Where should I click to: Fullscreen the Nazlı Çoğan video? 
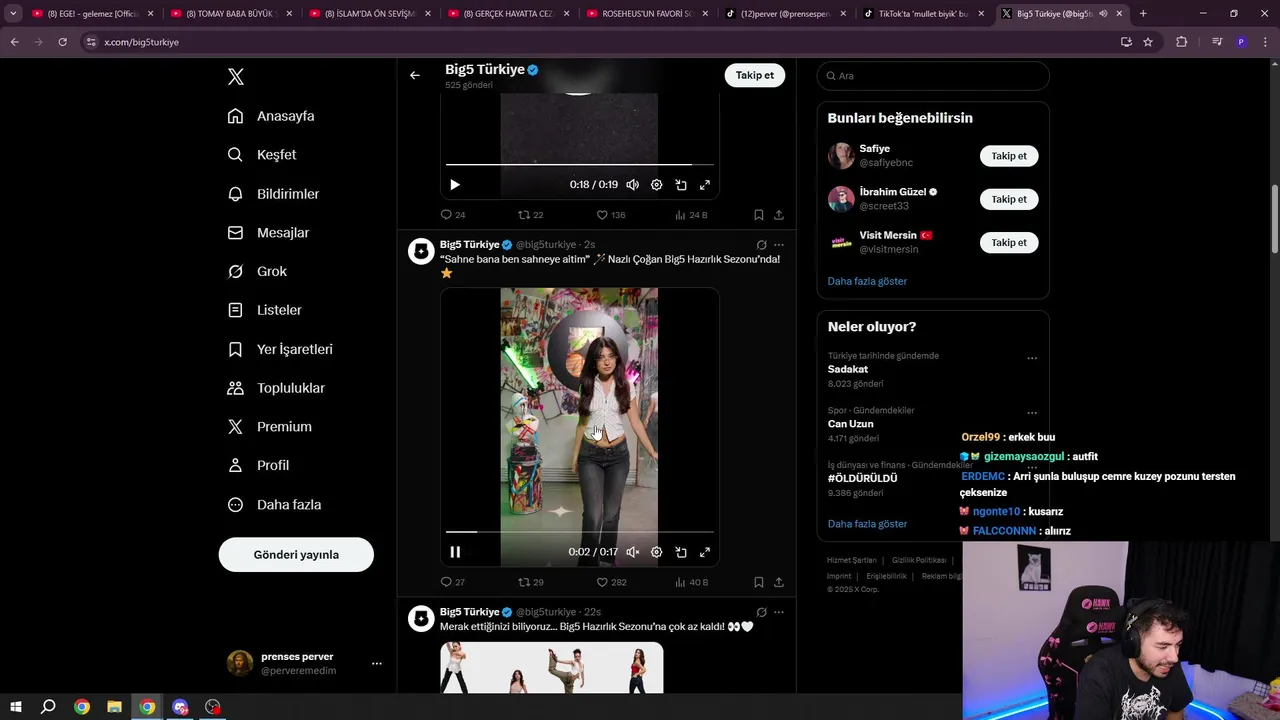705,552
